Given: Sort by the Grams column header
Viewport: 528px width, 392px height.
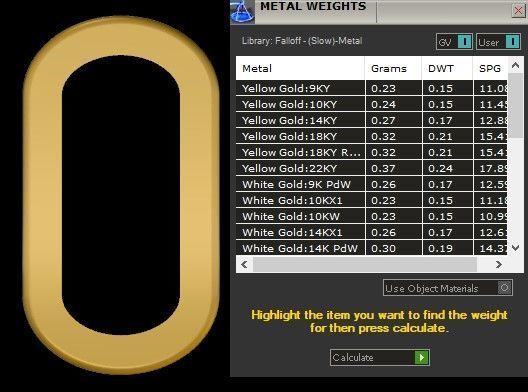Looking at the screenshot, I should 393,68.
